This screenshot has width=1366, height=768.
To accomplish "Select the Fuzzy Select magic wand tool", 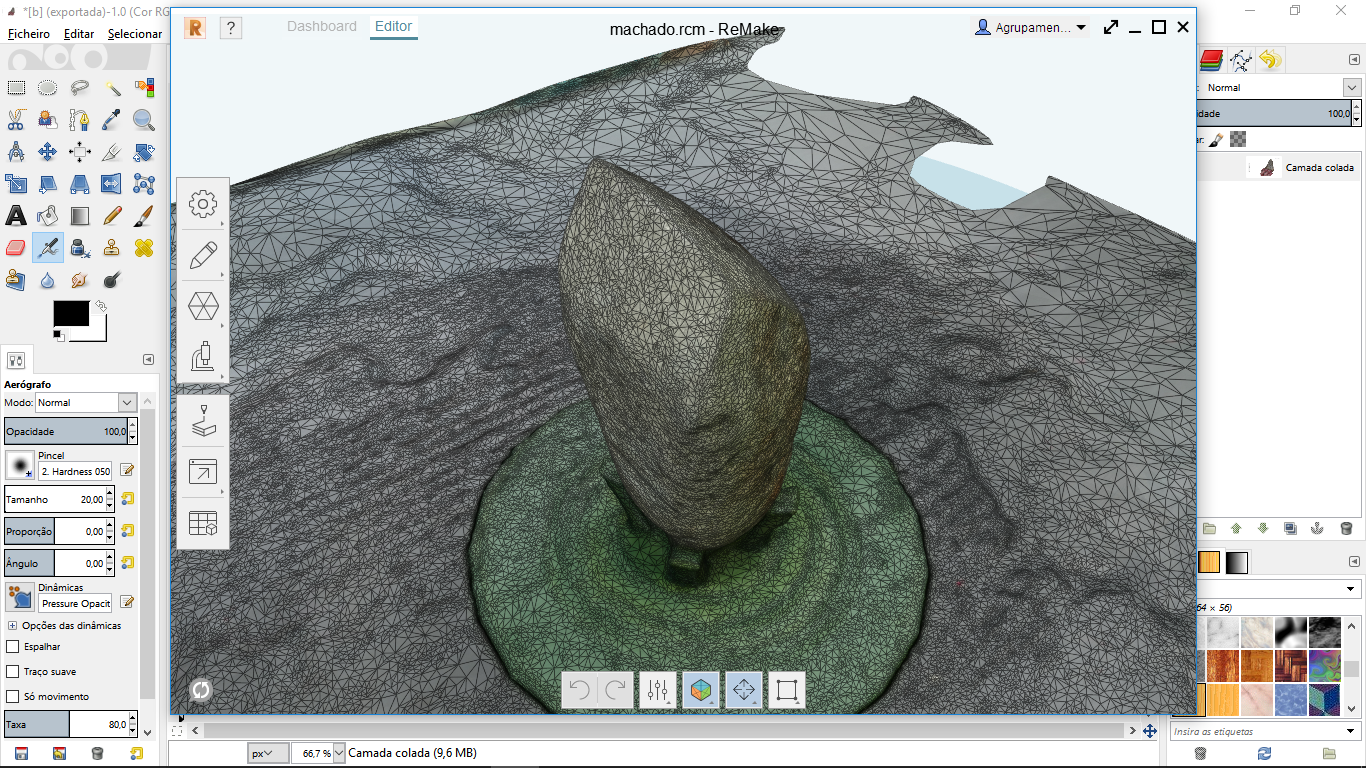I will (112, 88).
